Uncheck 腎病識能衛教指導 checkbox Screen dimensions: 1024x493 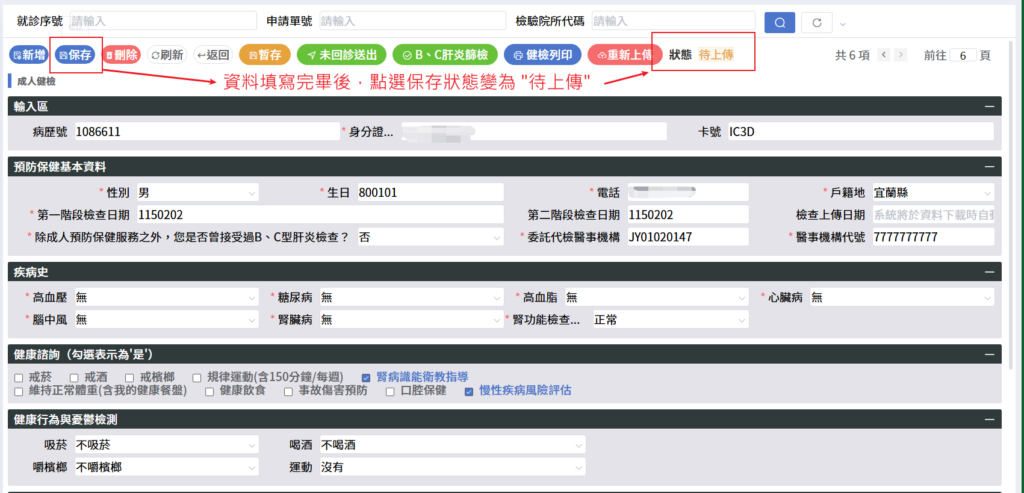[367, 377]
